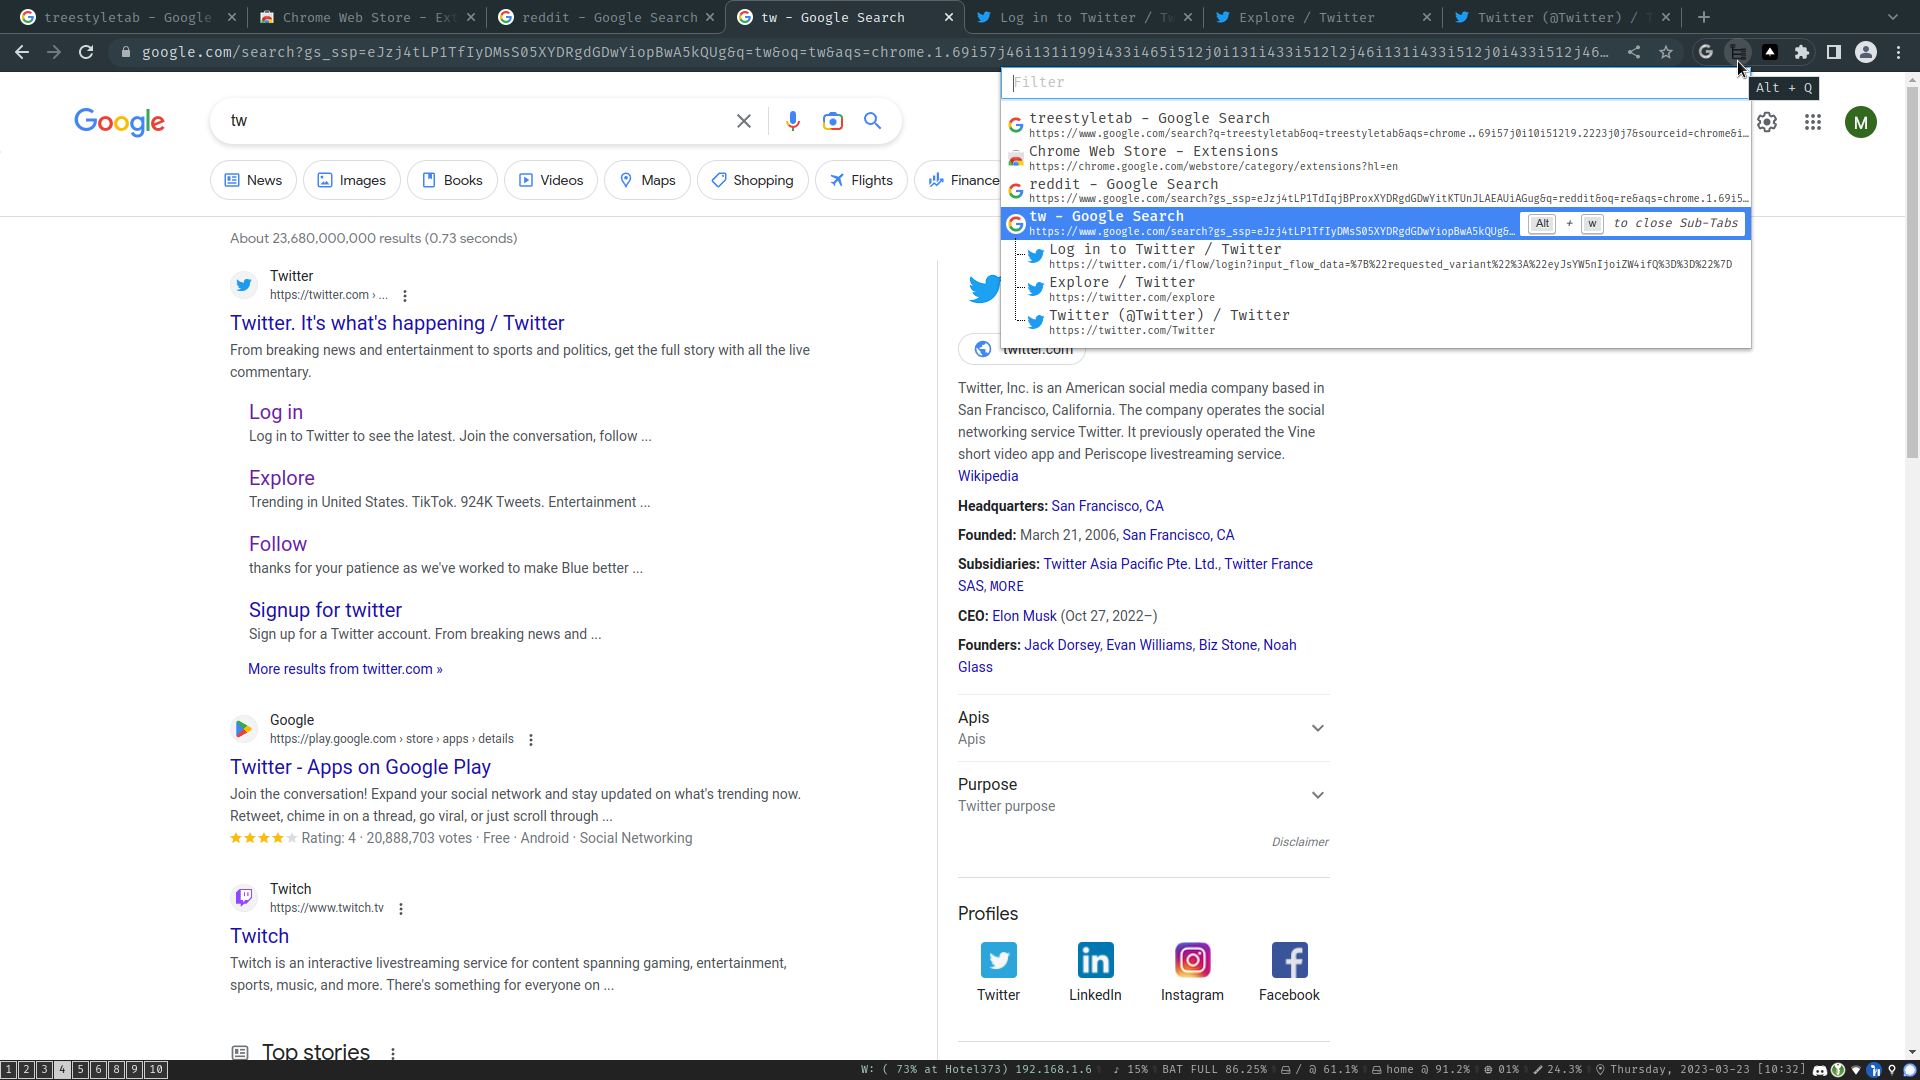Click the page reload icon

[86, 52]
